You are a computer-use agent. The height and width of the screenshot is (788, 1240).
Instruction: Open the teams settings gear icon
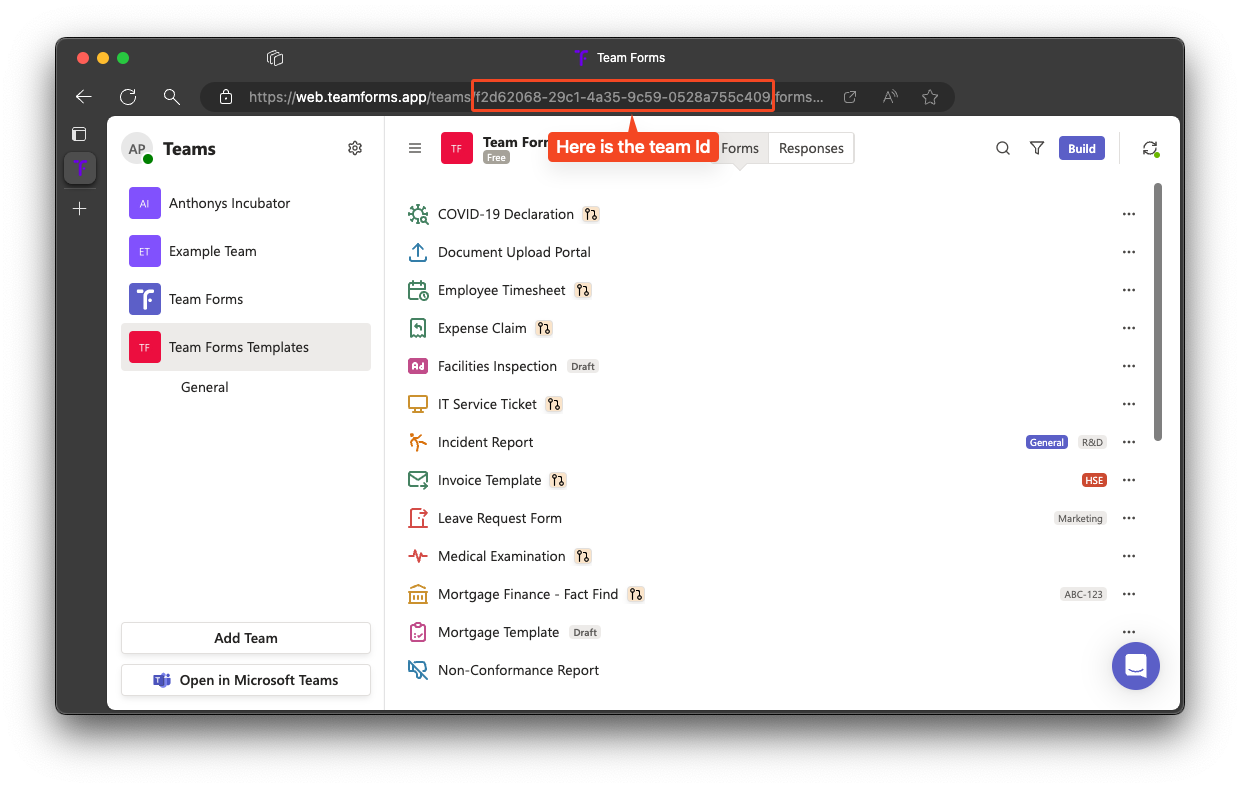tap(355, 148)
